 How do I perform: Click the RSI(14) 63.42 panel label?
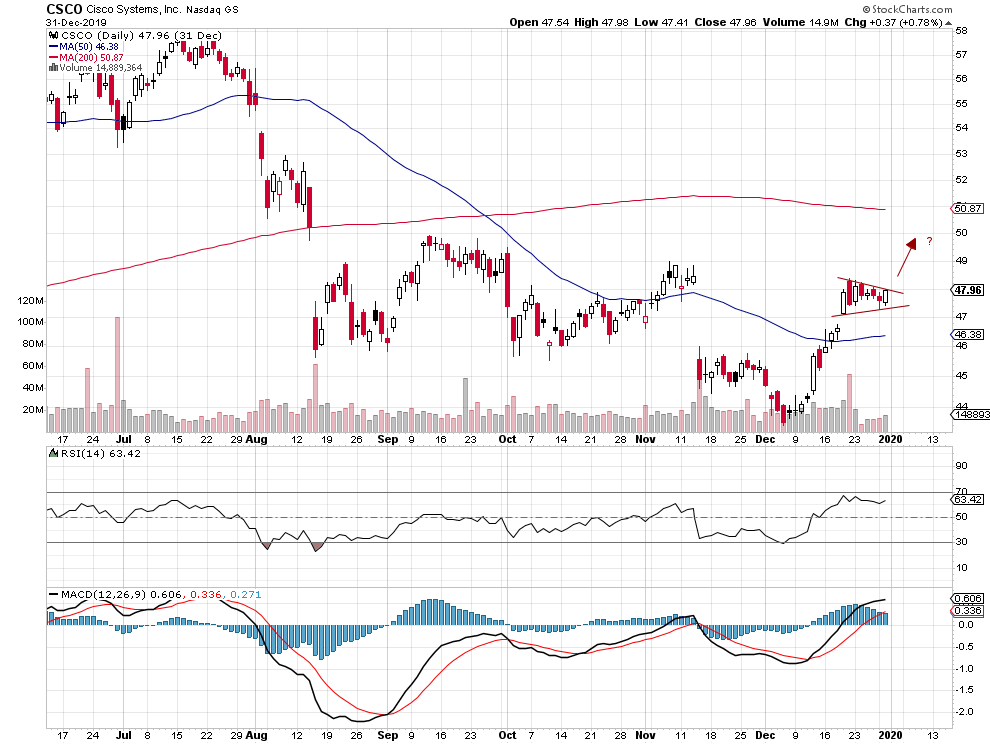click(x=101, y=453)
